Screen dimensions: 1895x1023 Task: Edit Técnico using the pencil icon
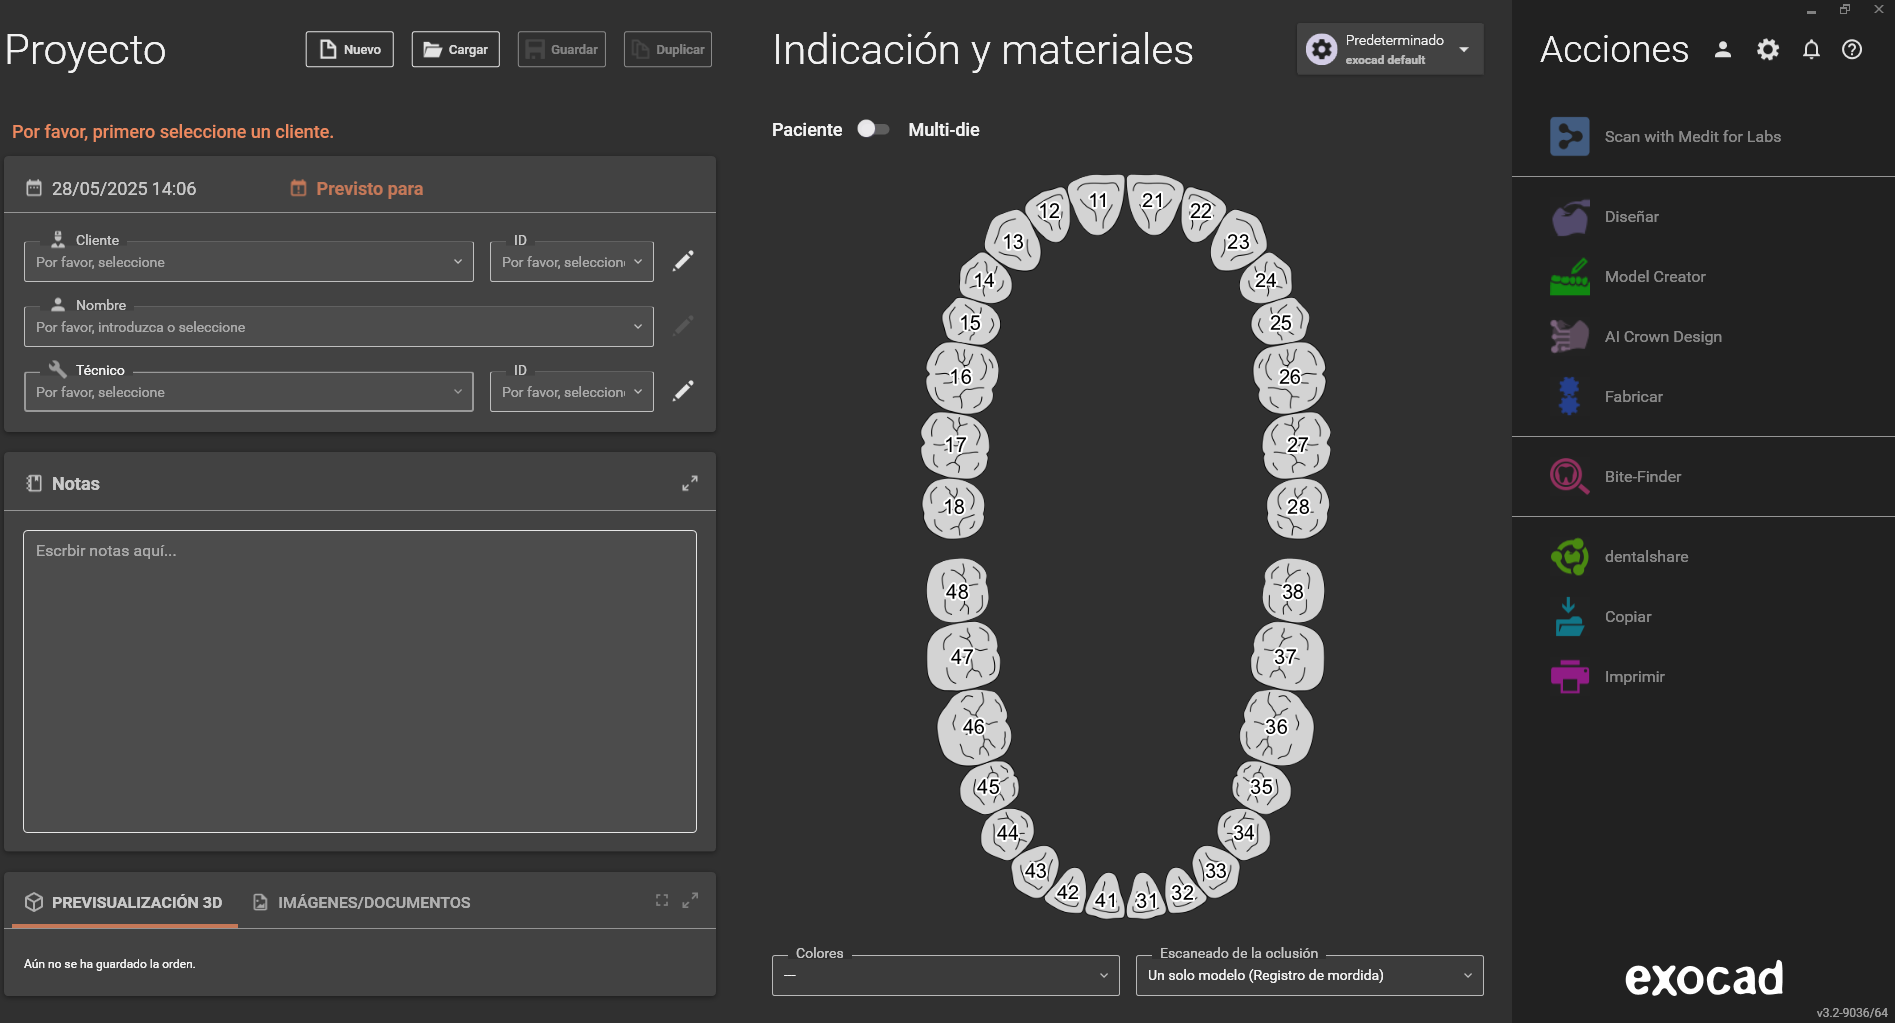684,391
